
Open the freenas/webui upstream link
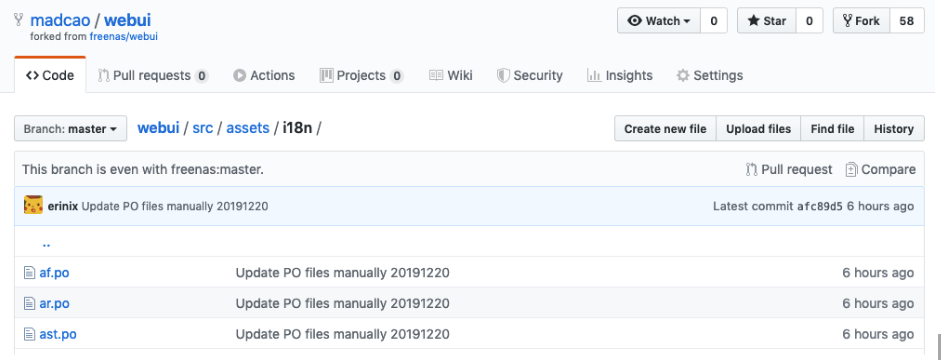(124, 37)
